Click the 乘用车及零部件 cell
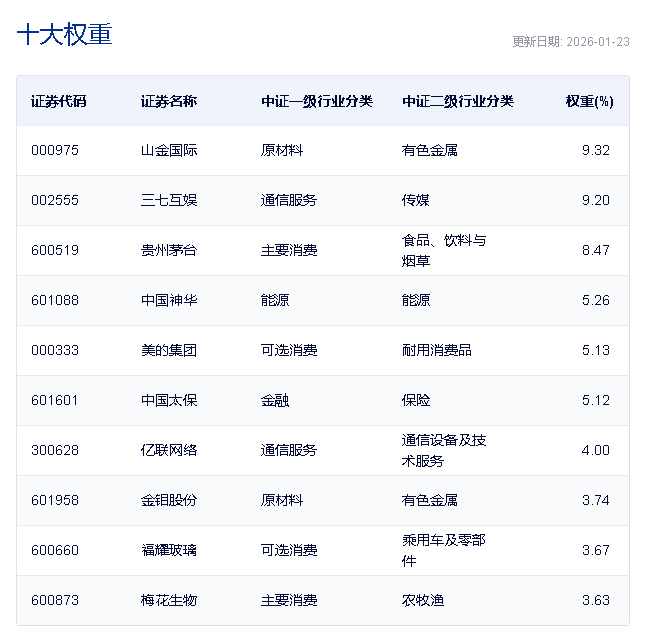Viewport: 649px width, 637px height. [443, 550]
